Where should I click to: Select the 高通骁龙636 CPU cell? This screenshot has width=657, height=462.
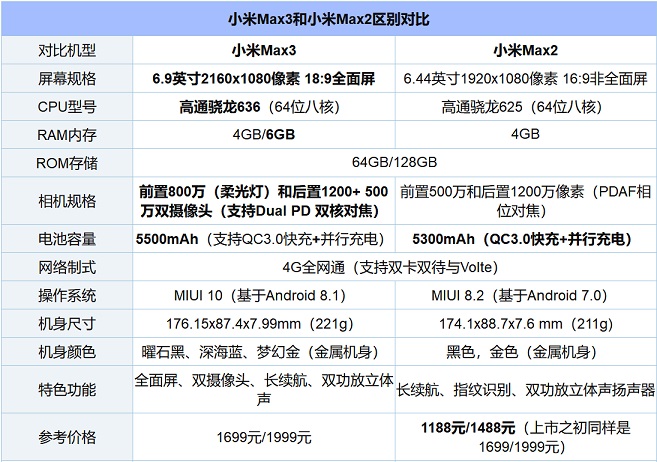(x=264, y=105)
